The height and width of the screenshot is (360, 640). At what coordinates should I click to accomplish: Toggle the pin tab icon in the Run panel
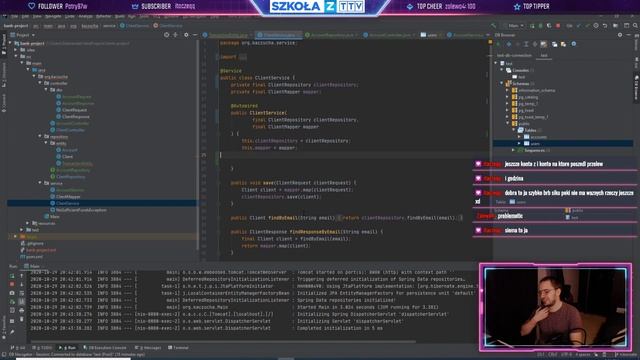coord(12,332)
